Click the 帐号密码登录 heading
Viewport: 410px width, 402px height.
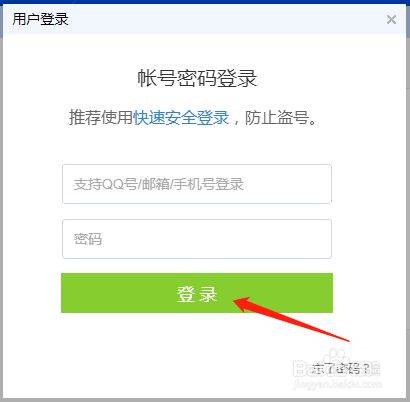[x=197, y=79]
